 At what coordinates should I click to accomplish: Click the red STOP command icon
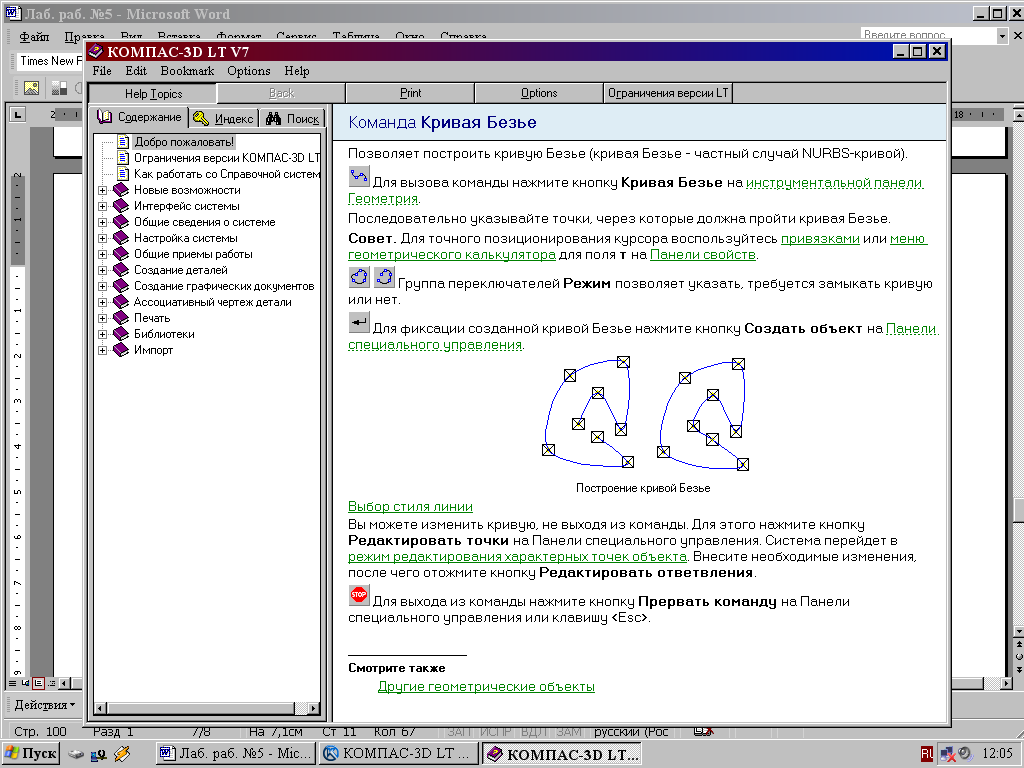point(359,596)
